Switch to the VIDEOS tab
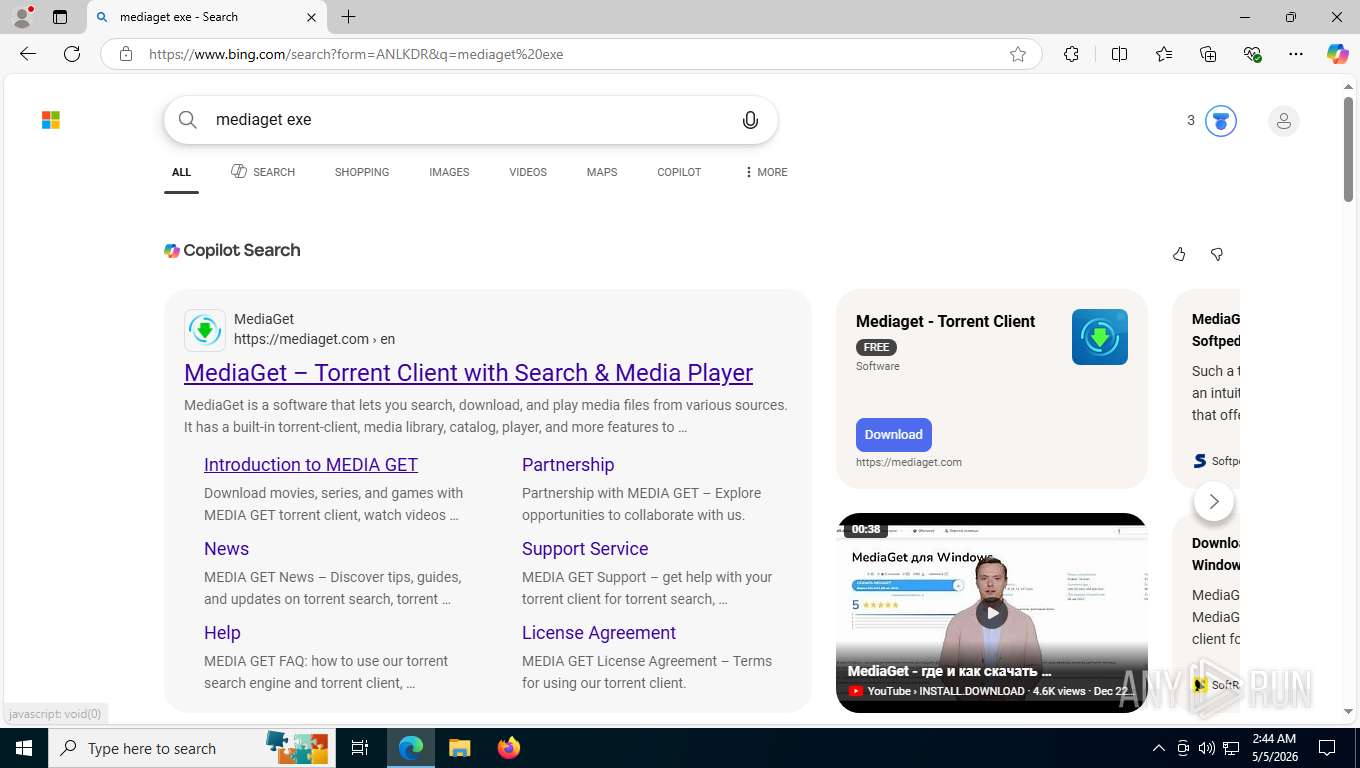The image size is (1360, 768). pos(528,172)
